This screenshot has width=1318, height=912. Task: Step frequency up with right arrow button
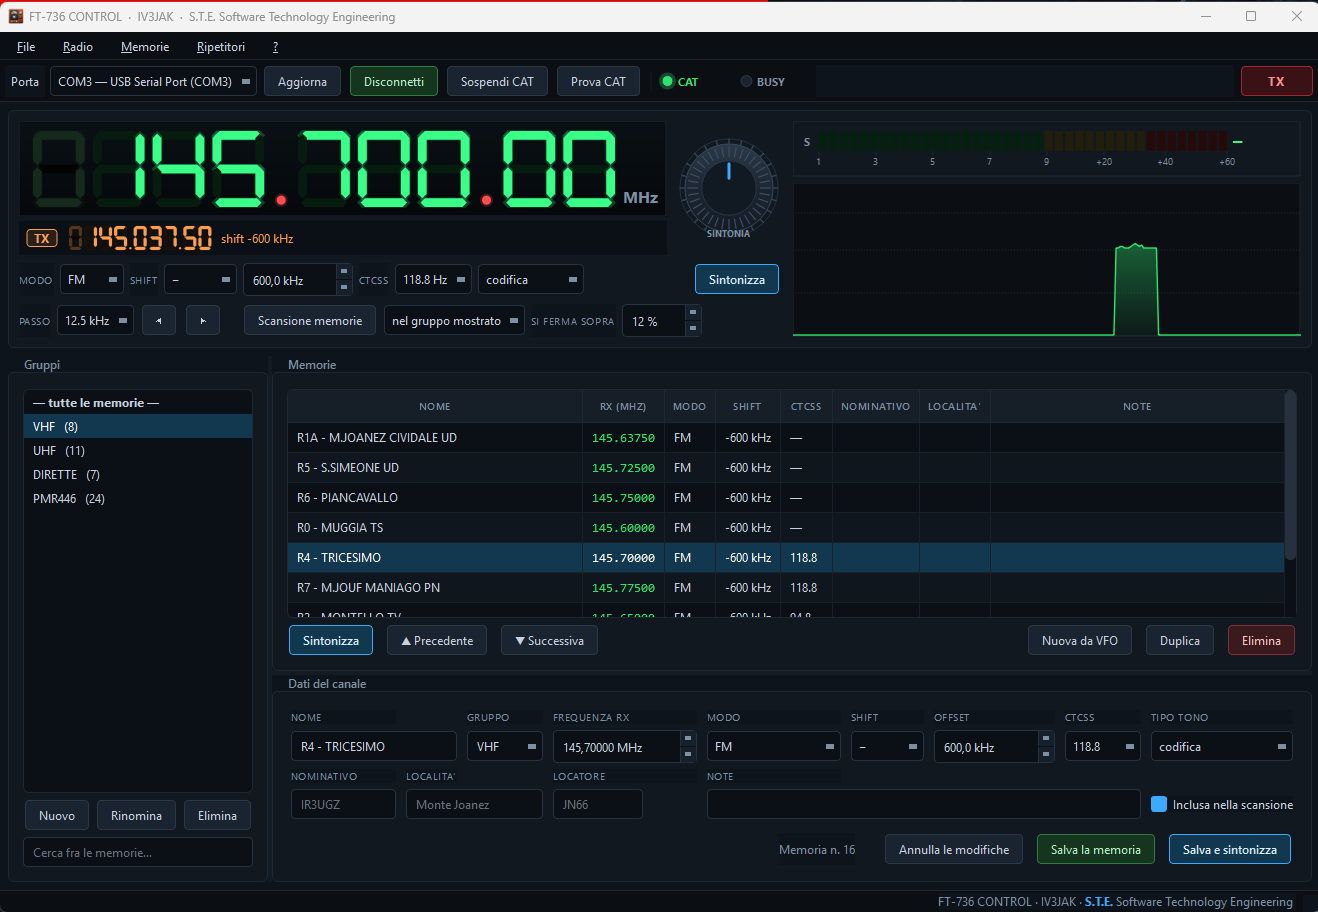(203, 321)
